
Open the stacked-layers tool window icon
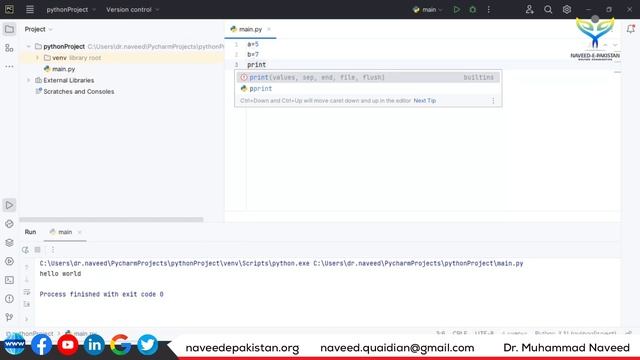click(9, 242)
